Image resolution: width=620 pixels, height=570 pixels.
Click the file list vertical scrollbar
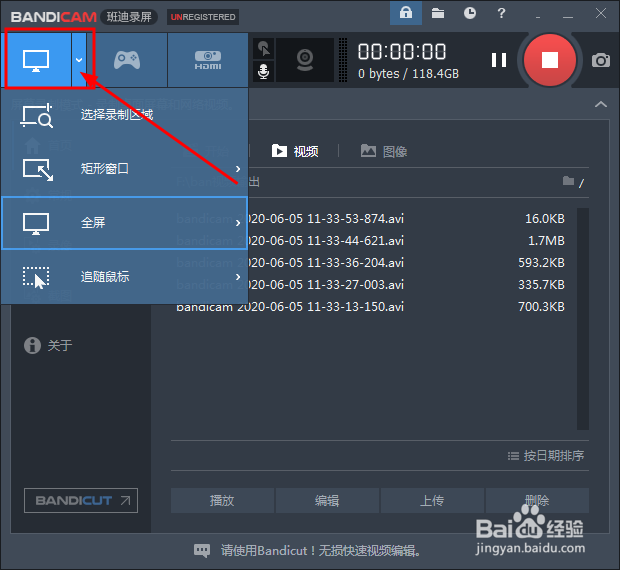click(x=583, y=319)
